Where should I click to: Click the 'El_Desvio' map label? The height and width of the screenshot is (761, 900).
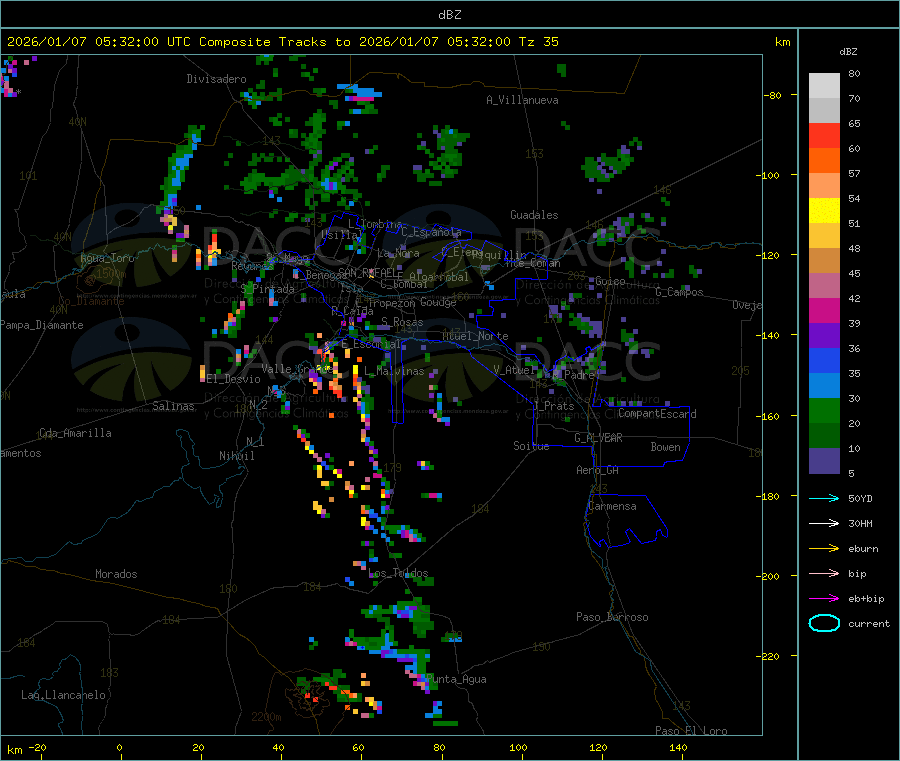[234, 379]
